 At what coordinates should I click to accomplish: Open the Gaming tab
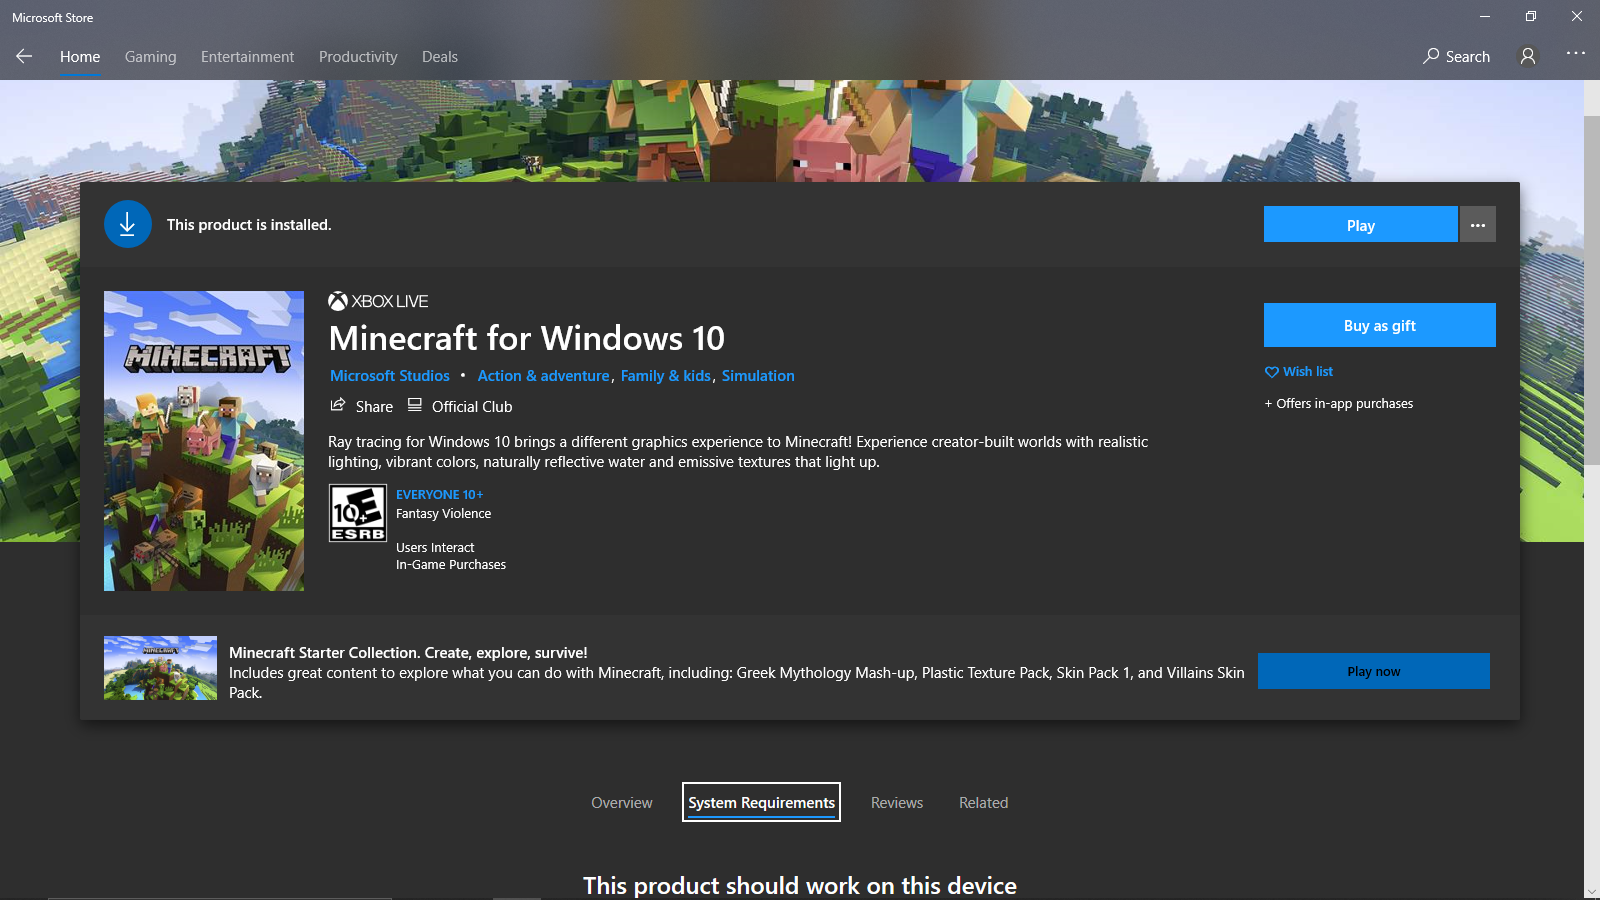(151, 57)
